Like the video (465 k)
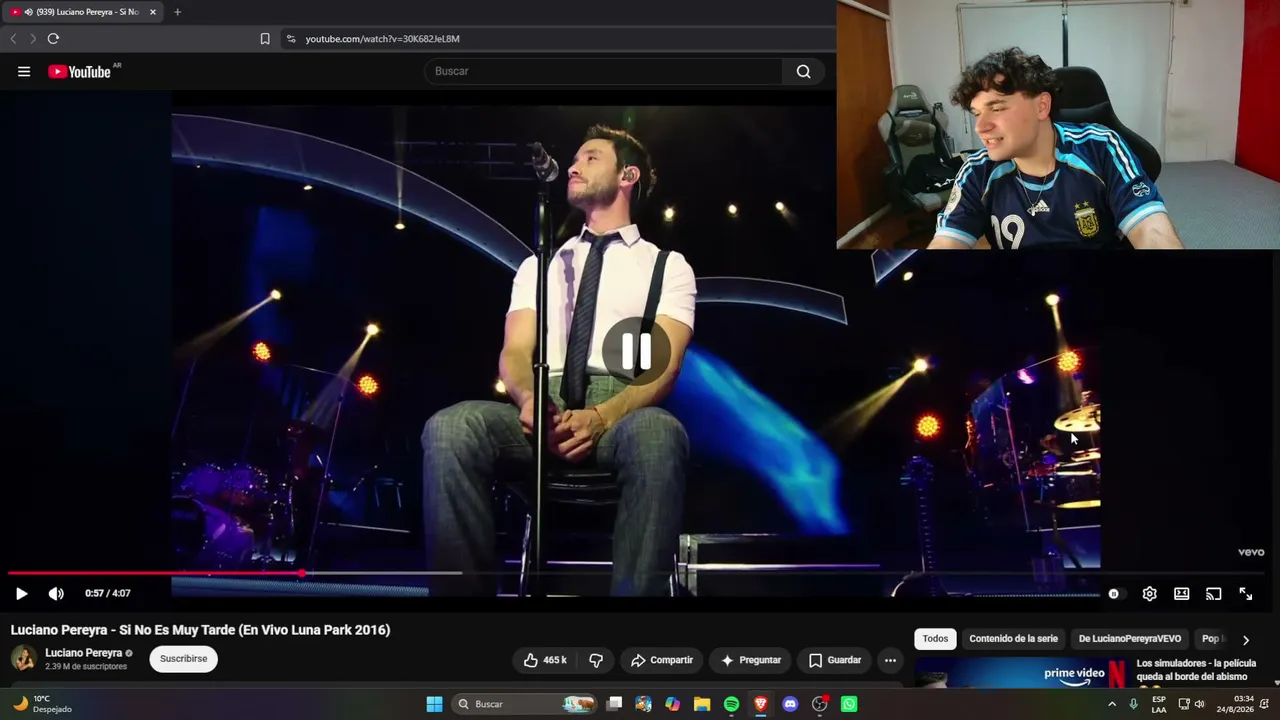This screenshot has width=1280, height=720. [545, 660]
